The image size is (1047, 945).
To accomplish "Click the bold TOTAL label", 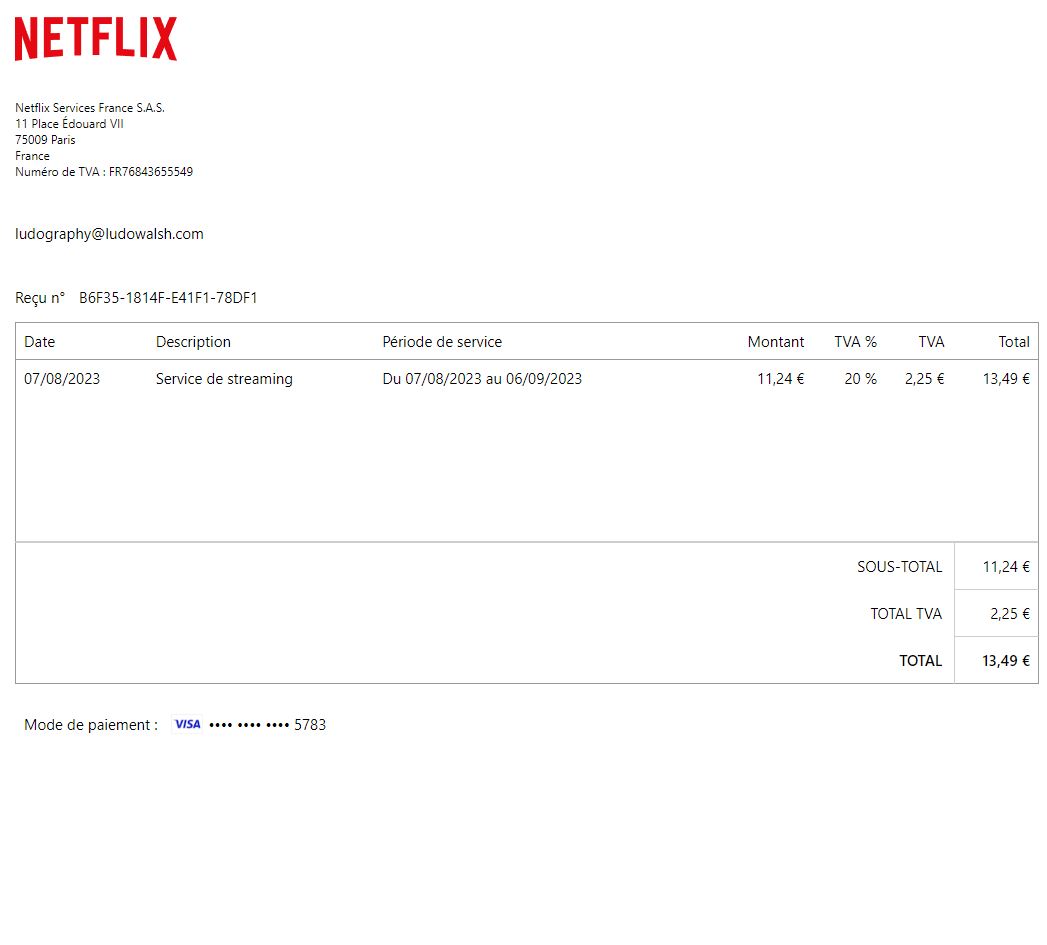I will pos(921,660).
